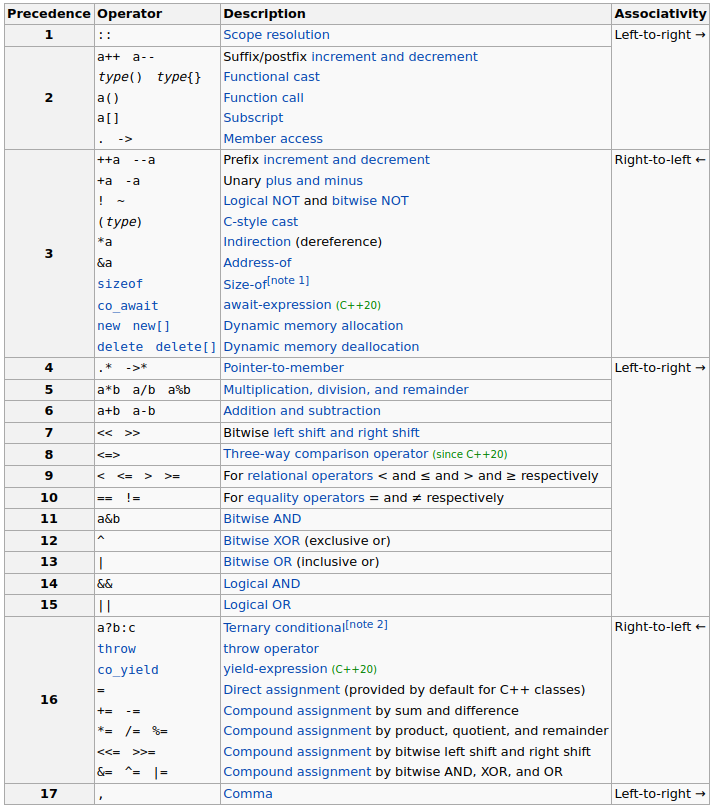Click the :: operator cell

pos(157,35)
